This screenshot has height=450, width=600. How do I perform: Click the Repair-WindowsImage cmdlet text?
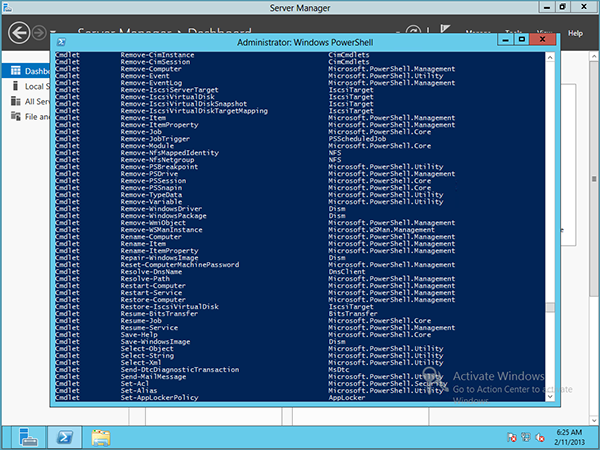[159, 258]
